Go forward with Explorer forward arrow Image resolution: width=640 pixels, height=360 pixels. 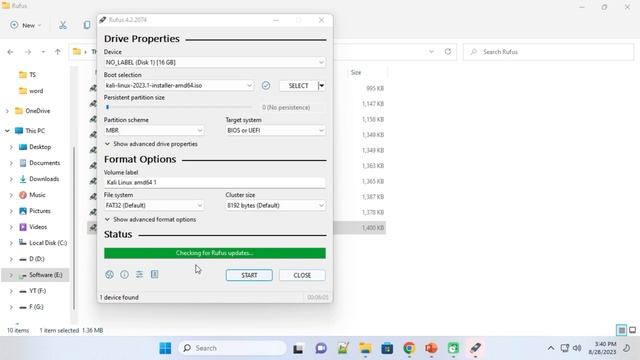click(28, 52)
